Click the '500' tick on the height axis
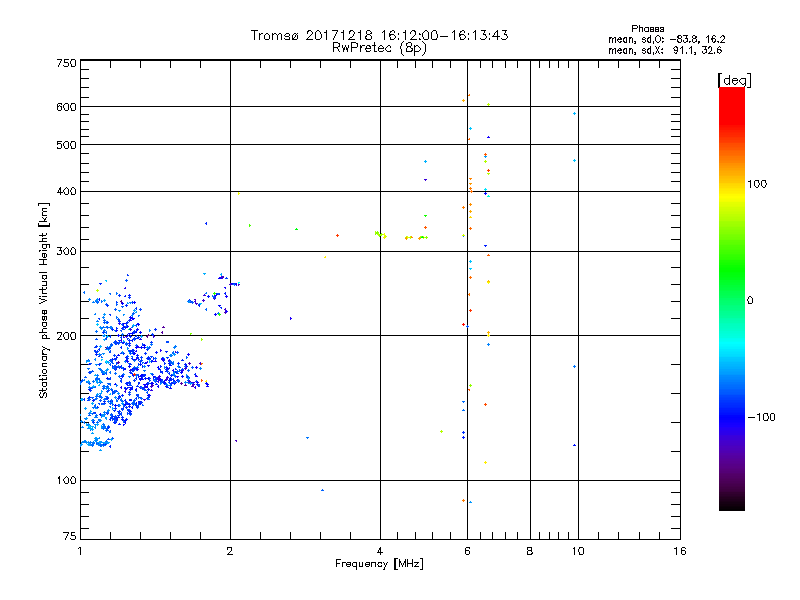 pos(66,145)
